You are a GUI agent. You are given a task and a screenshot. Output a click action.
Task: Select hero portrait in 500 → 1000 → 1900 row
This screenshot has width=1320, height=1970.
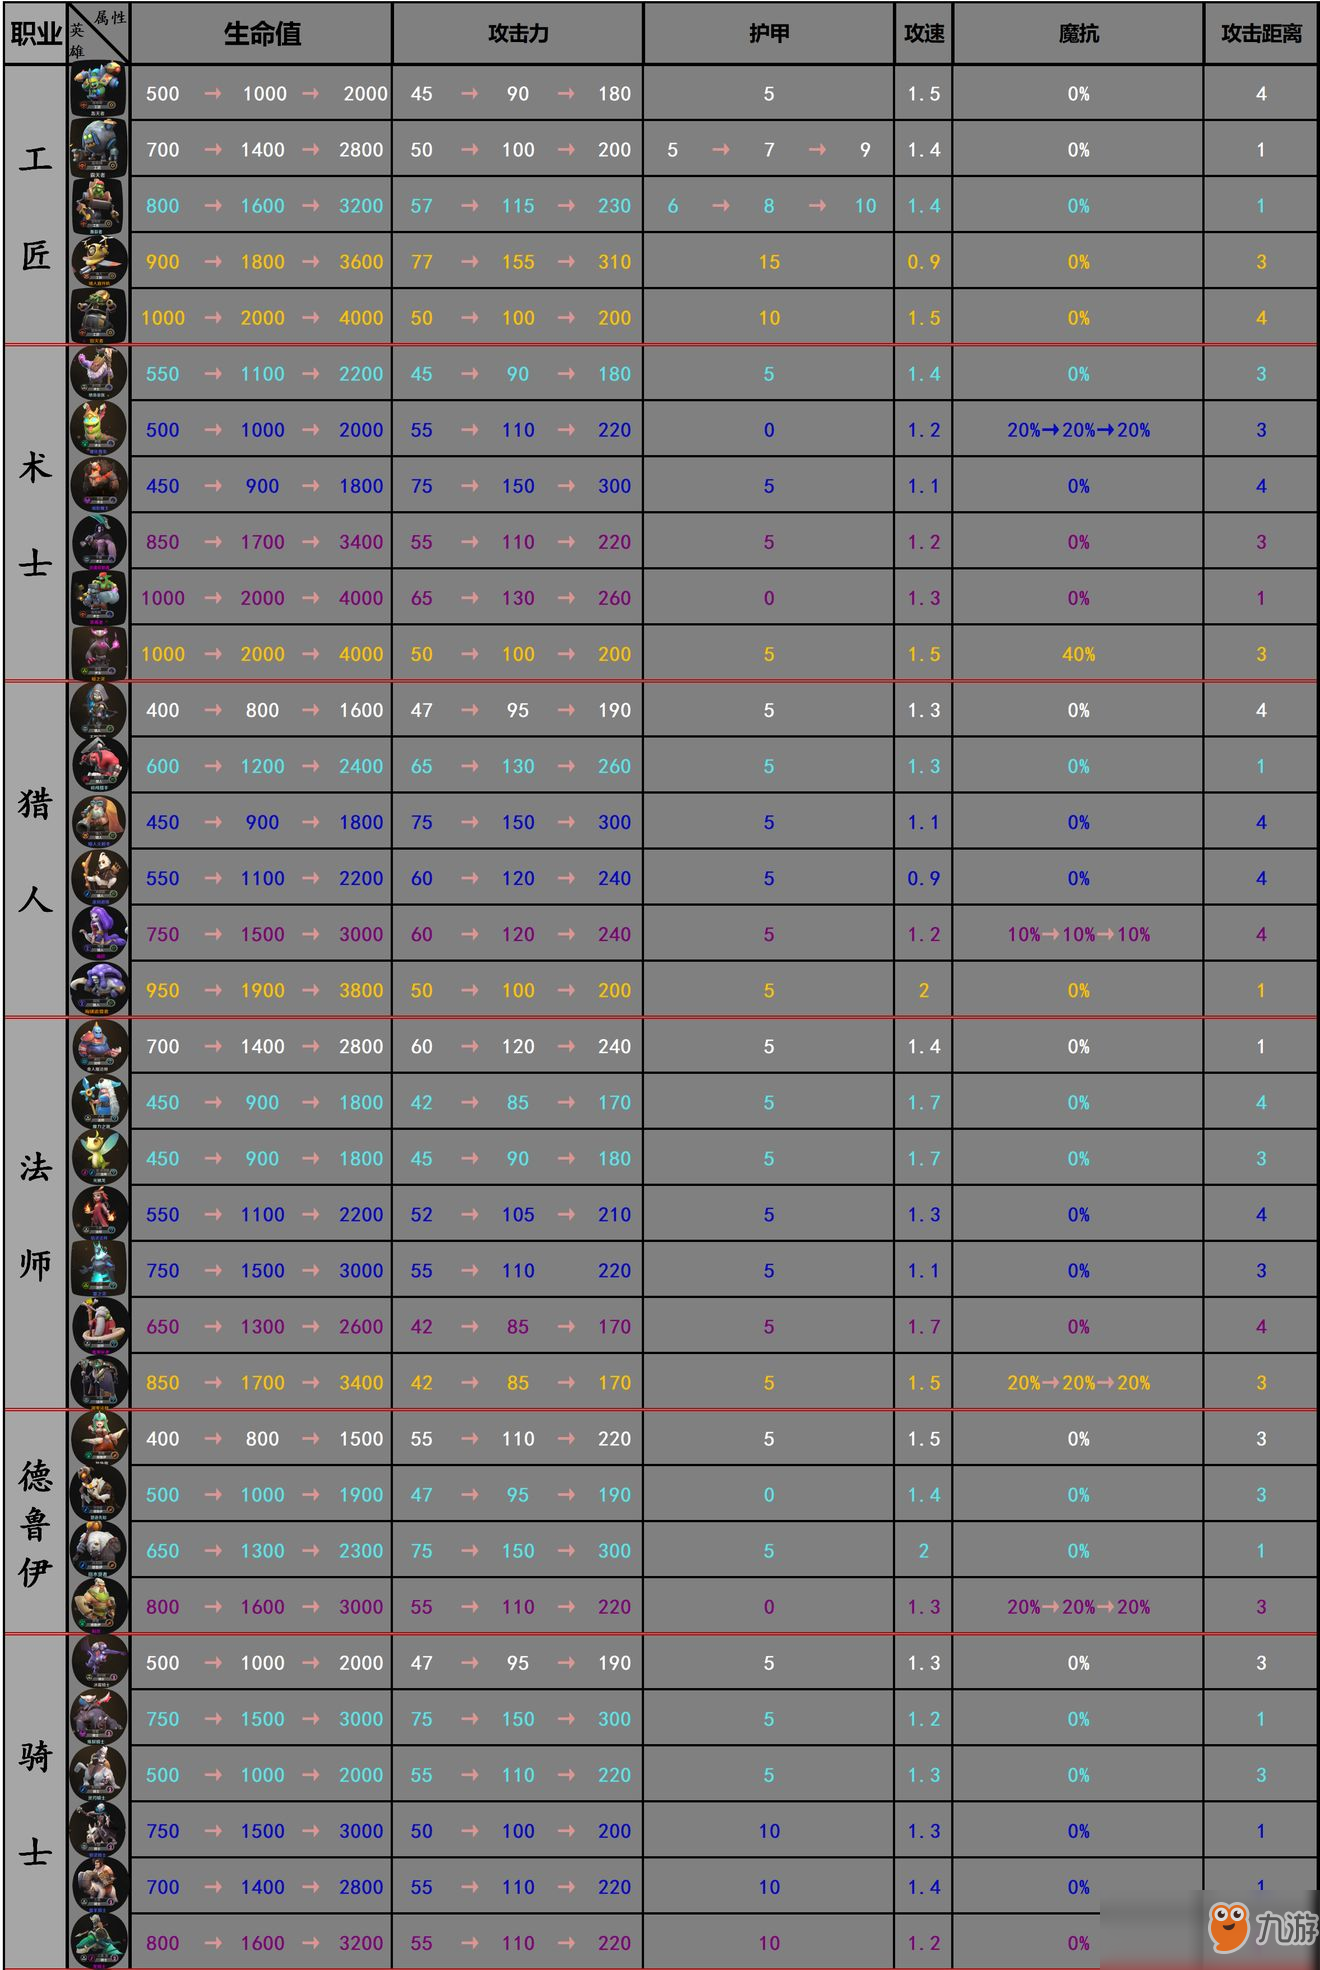[99, 1493]
